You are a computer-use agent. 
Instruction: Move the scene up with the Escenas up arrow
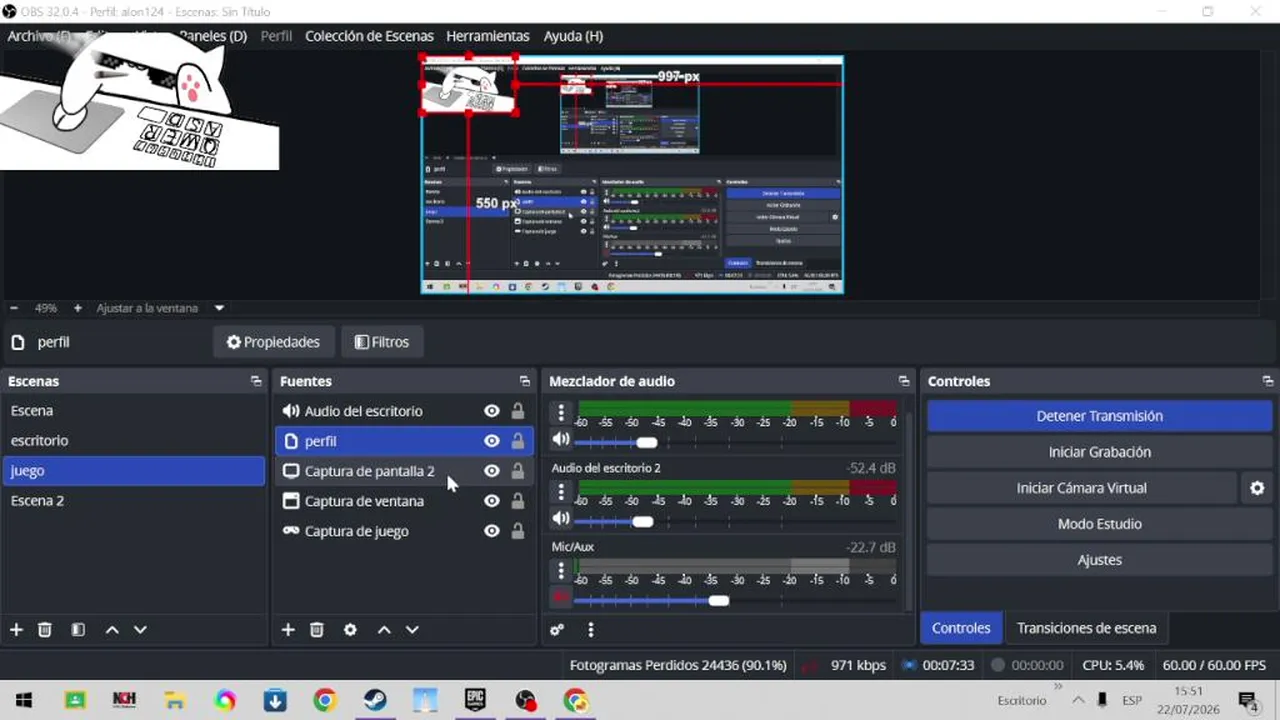click(x=112, y=630)
